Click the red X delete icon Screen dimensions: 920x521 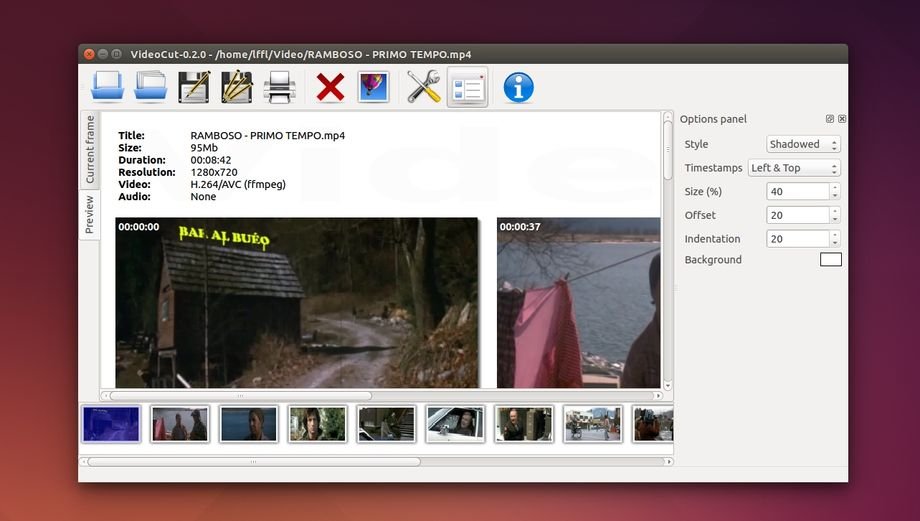pos(330,88)
